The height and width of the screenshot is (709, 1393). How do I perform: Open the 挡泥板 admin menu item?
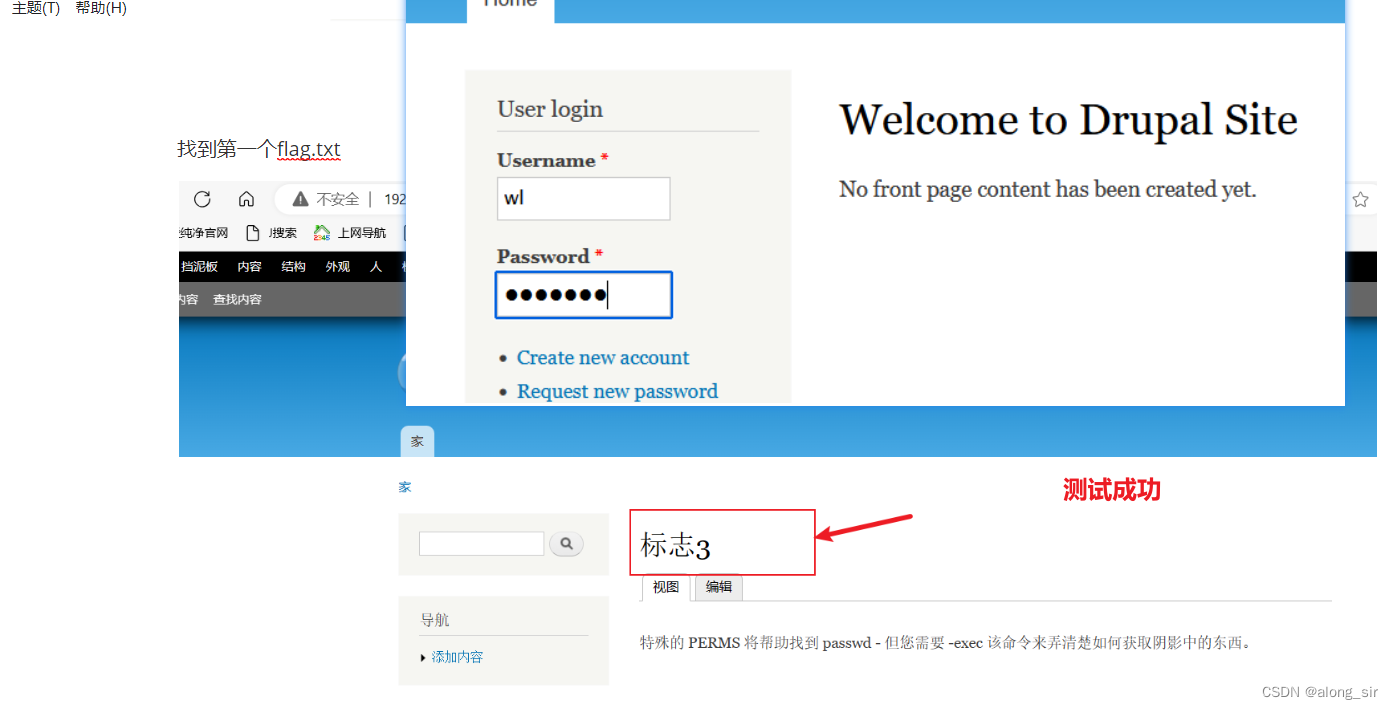click(x=199, y=267)
